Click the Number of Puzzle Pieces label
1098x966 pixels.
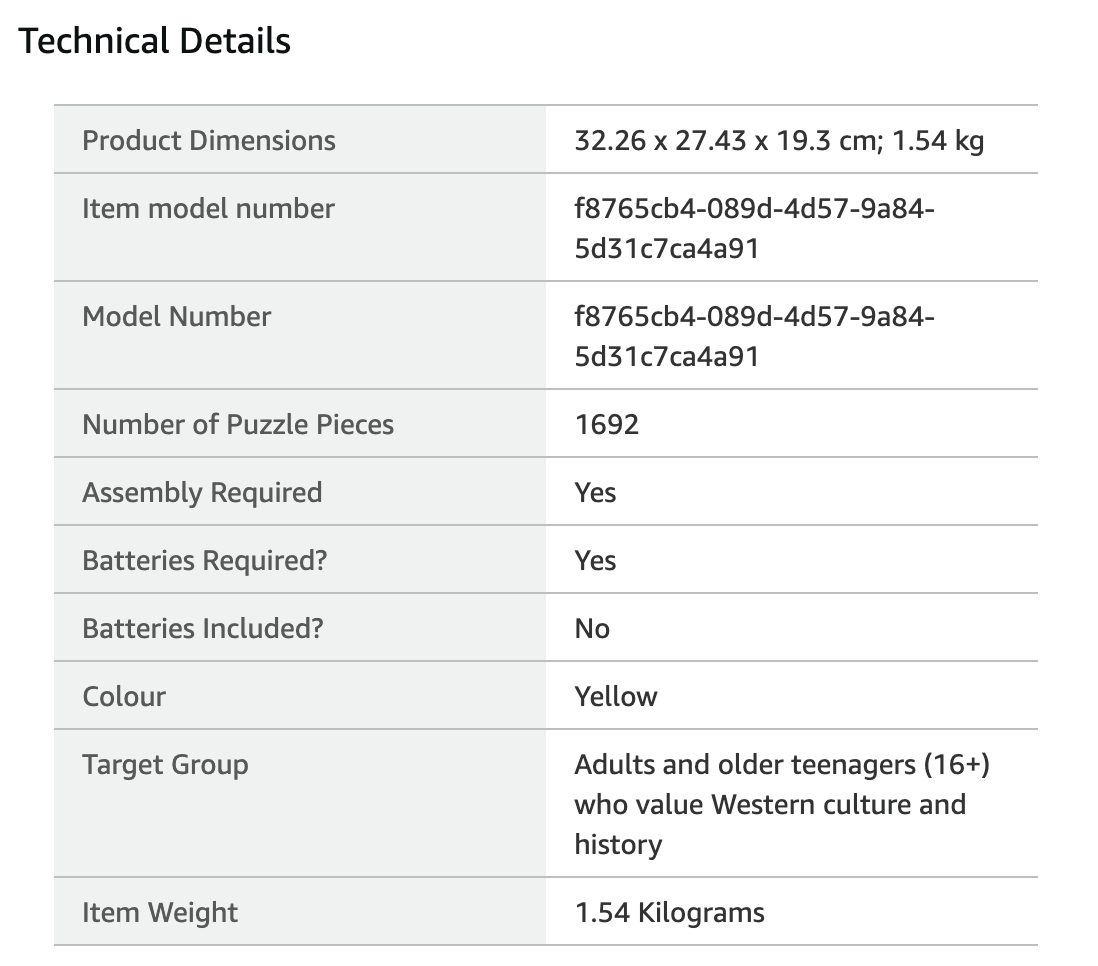point(238,425)
